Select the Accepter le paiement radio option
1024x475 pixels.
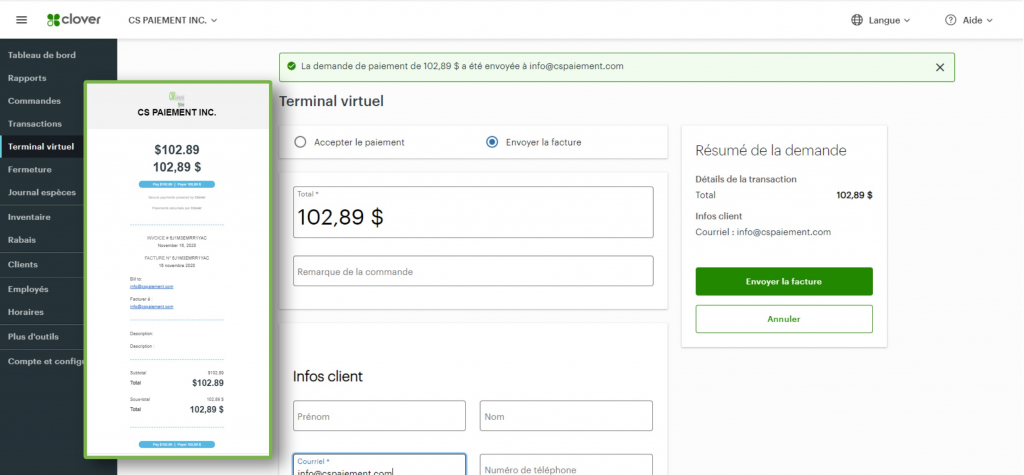pyautogui.click(x=300, y=142)
